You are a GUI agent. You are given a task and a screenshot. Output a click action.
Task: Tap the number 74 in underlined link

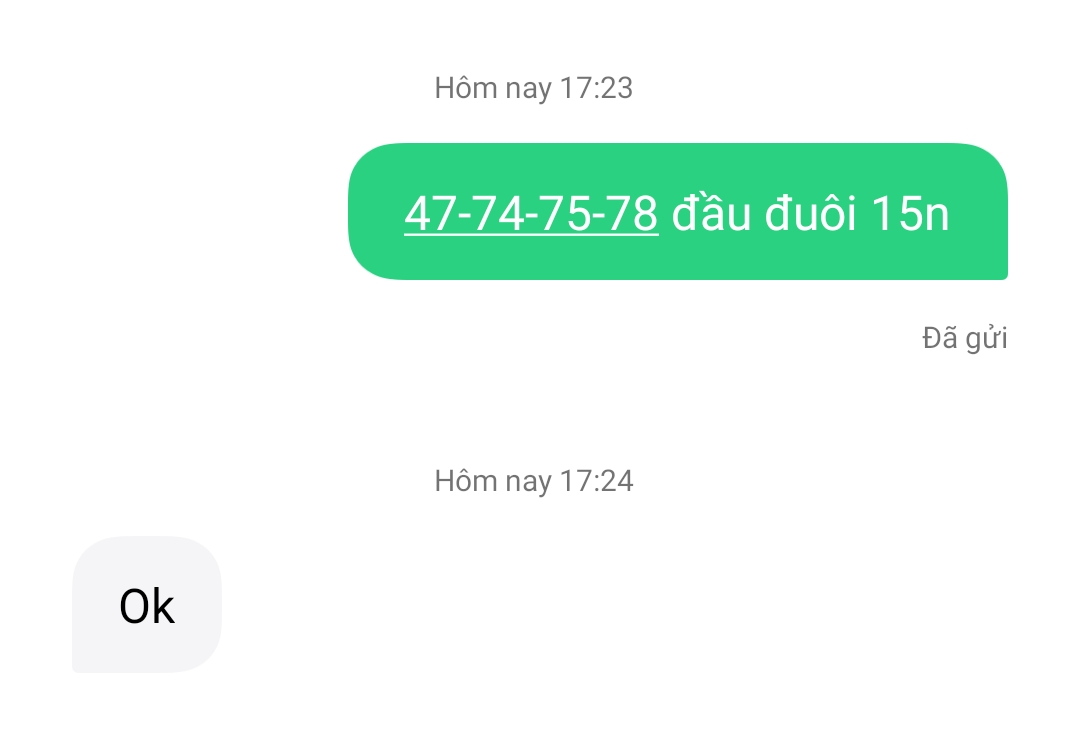tap(498, 214)
